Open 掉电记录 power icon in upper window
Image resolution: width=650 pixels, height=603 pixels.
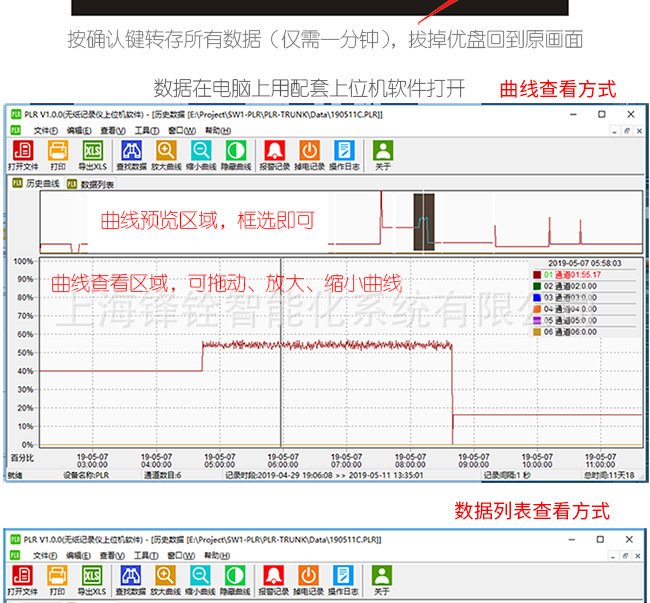309,151
